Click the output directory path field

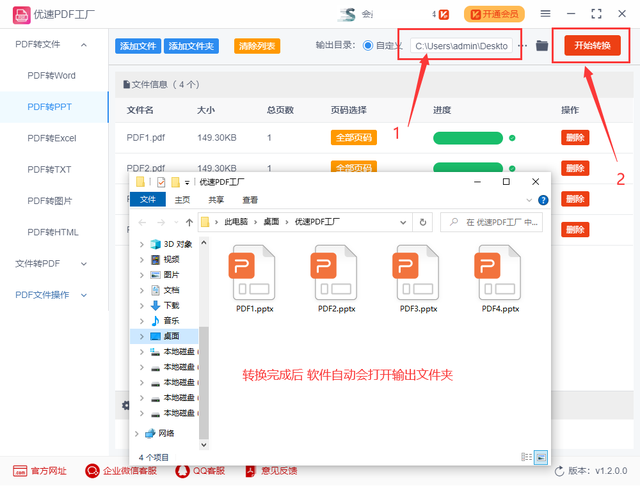coord(462,46)
